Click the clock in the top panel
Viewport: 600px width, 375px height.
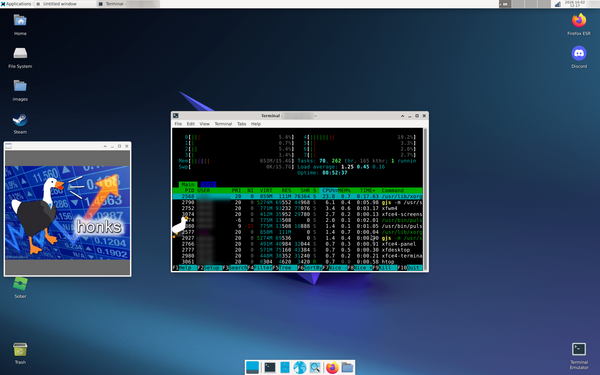[575, 4]
